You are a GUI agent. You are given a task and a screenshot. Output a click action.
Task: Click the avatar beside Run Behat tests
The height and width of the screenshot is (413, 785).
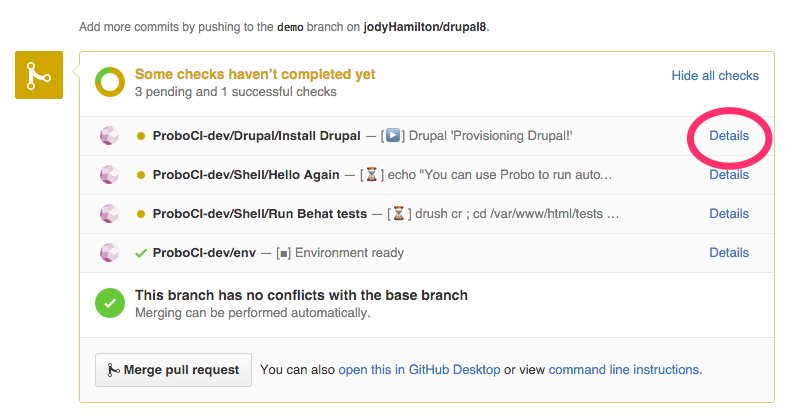110,214
